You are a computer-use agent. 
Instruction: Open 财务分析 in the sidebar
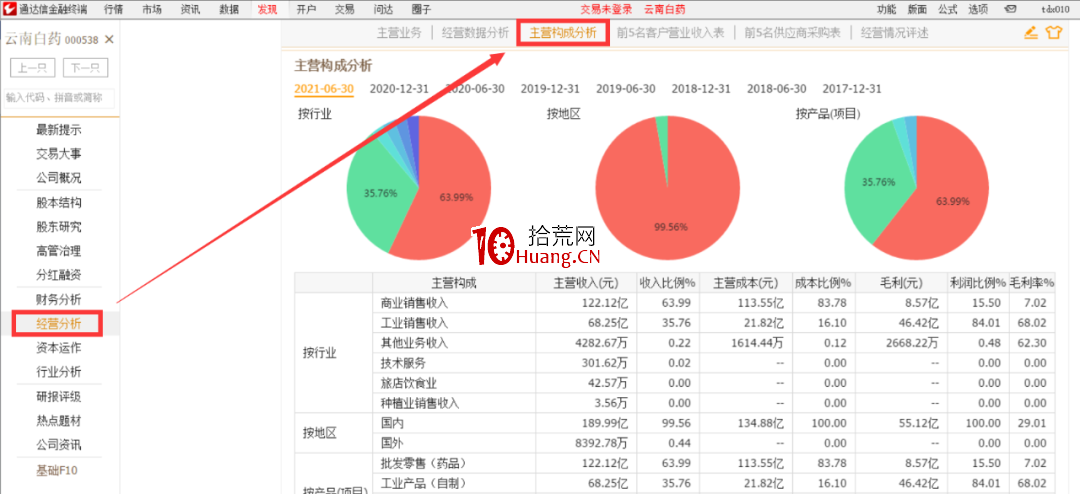59,299
